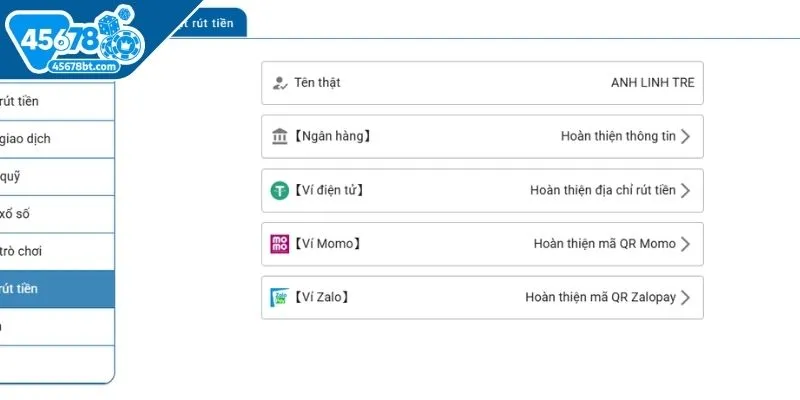Screen dimensions: 800x400
Task: Open the xổ số sidebar item
Action: click(x=57, y=214)
